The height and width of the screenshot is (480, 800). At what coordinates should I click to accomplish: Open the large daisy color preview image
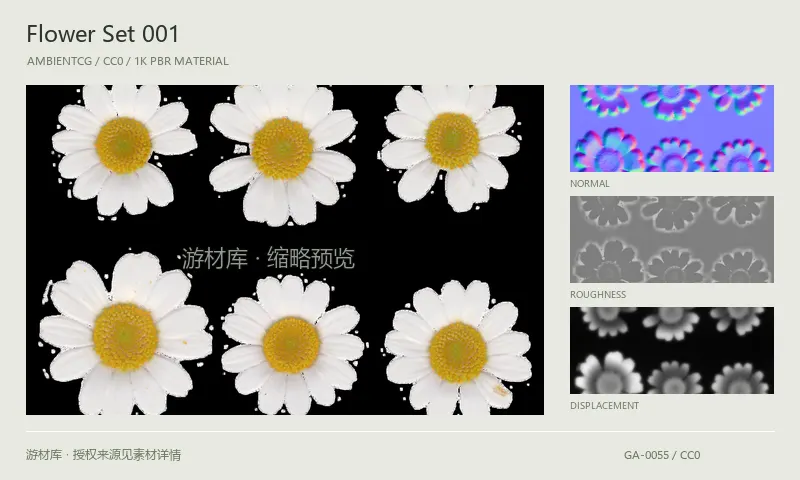click(x=285, y=250)
